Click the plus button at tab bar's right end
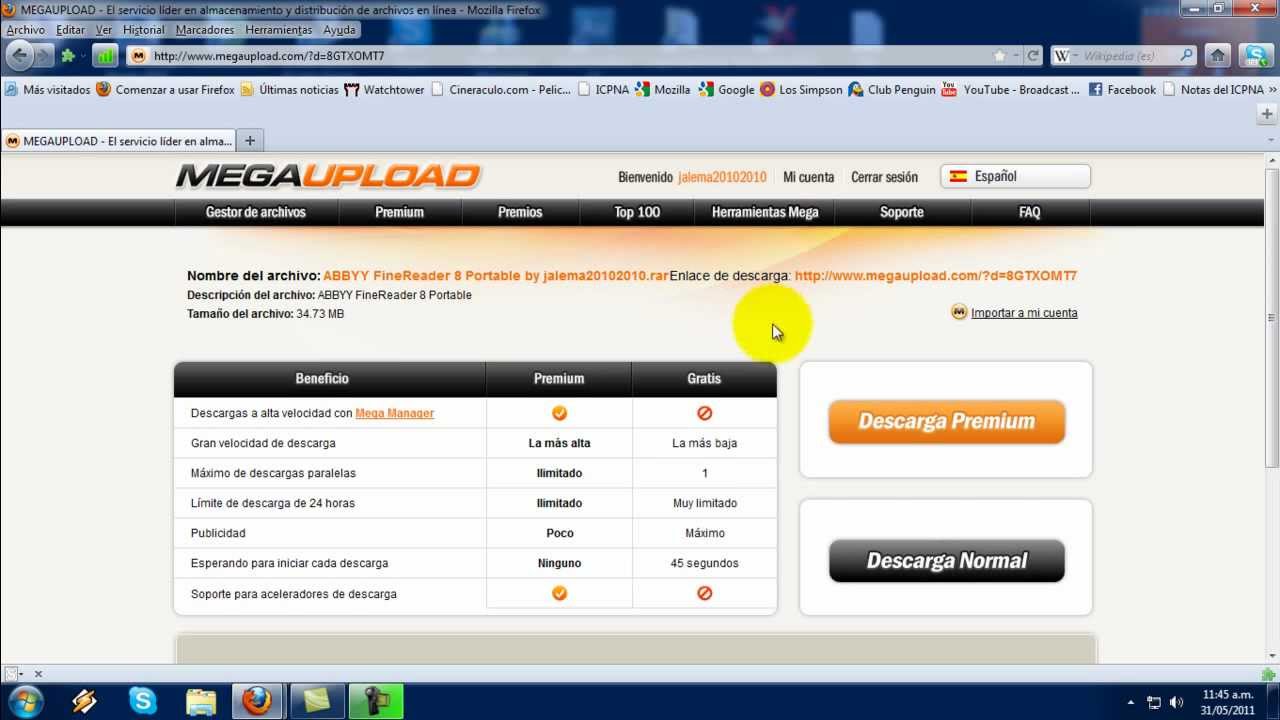The width and height of the screenshot is (1280, 720). (1267, 115)
